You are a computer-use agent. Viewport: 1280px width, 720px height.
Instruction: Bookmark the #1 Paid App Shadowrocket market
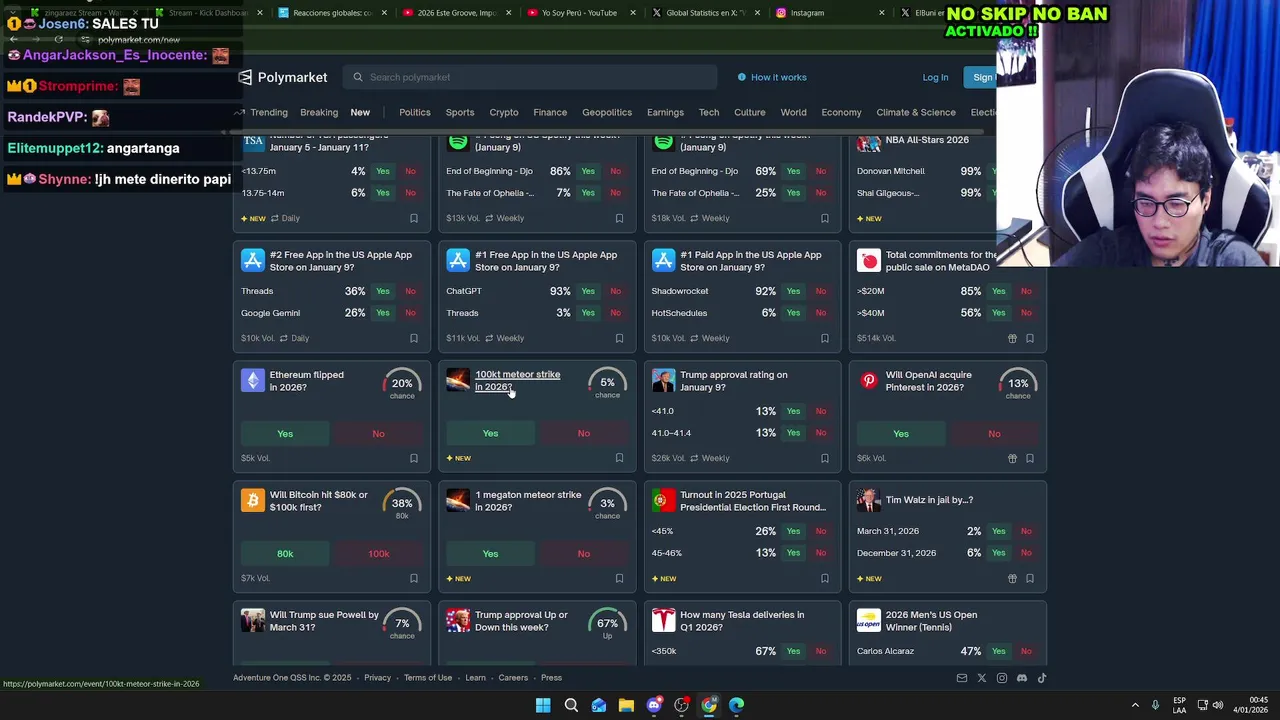825,338
